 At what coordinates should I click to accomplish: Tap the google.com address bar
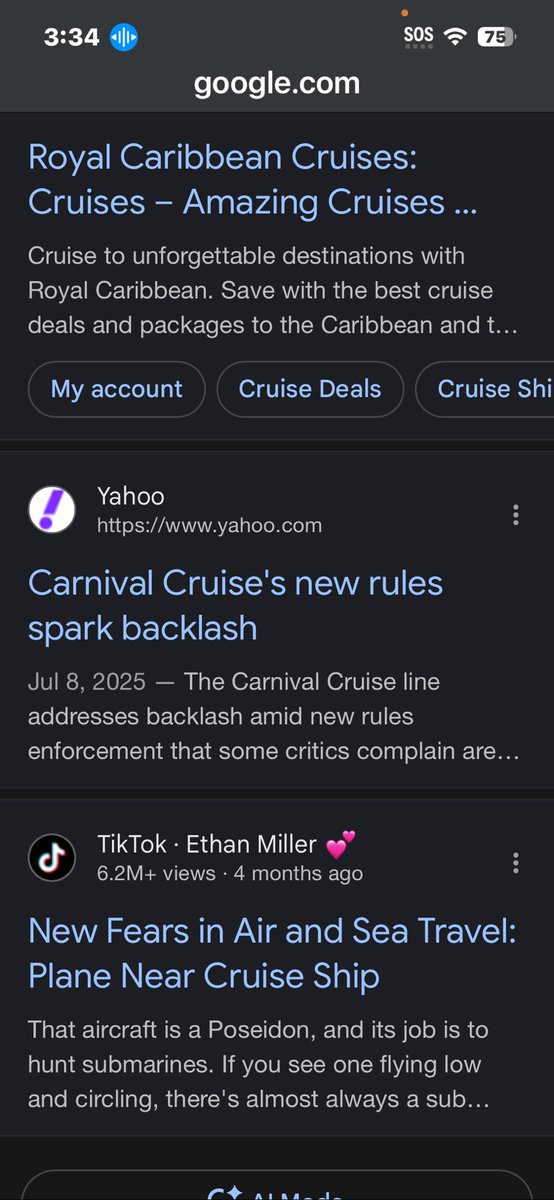[x=277, y=84]
